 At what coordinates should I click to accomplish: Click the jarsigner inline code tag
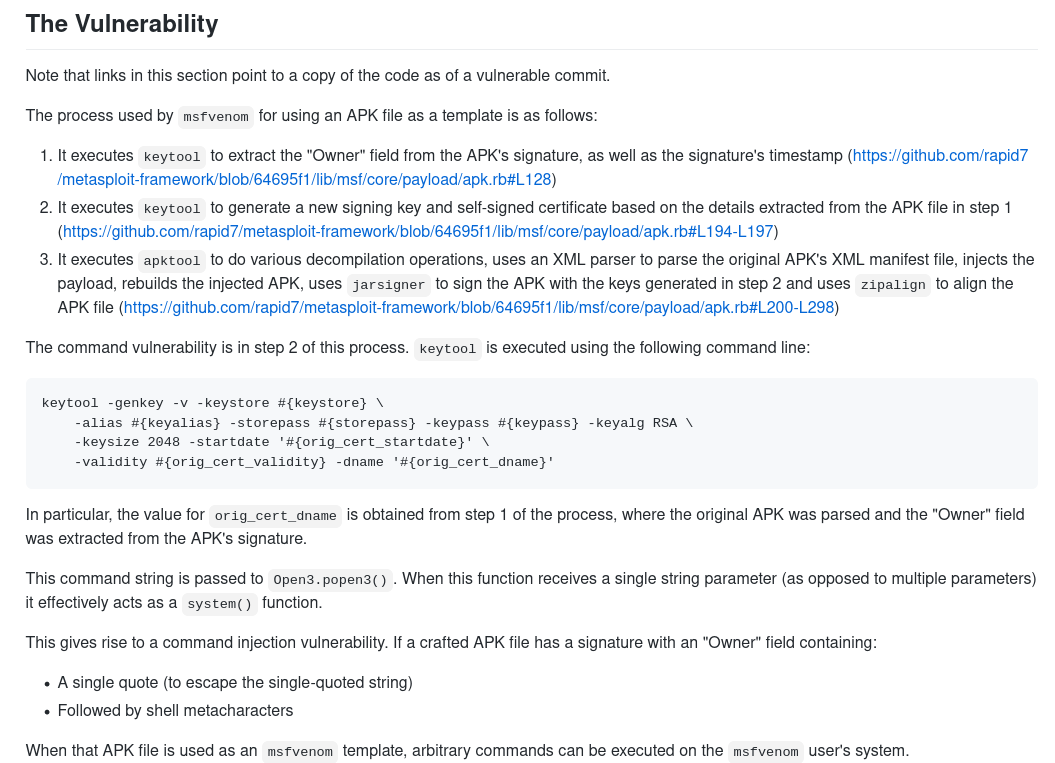(x=388, y=285)
